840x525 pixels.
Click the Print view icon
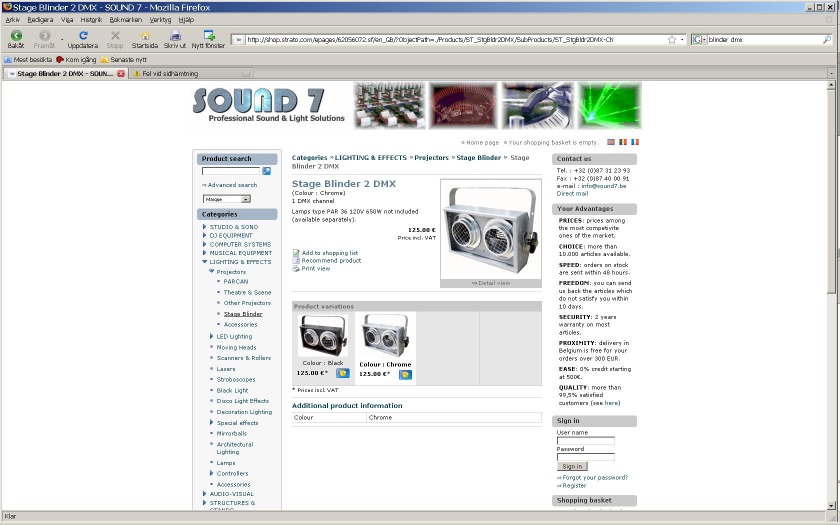click(296, 268)
